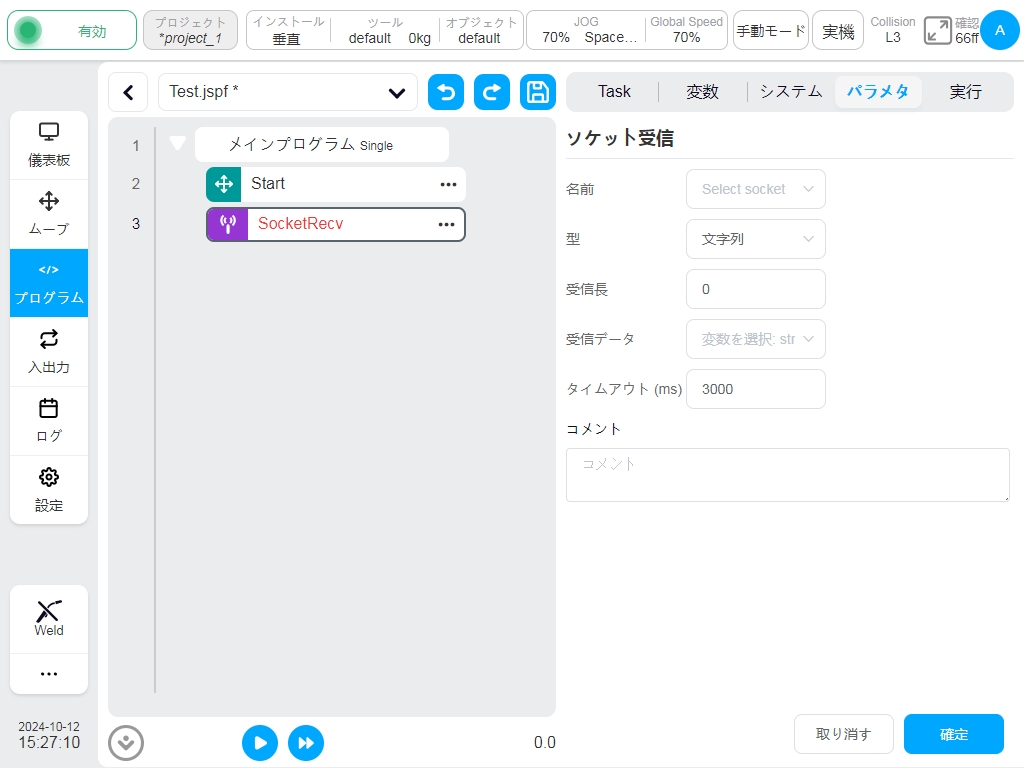The width and height of the screenshot is (1024, 768).
Task: Click the タイムアウト timeout field with 3000
Action: point(756,389)
